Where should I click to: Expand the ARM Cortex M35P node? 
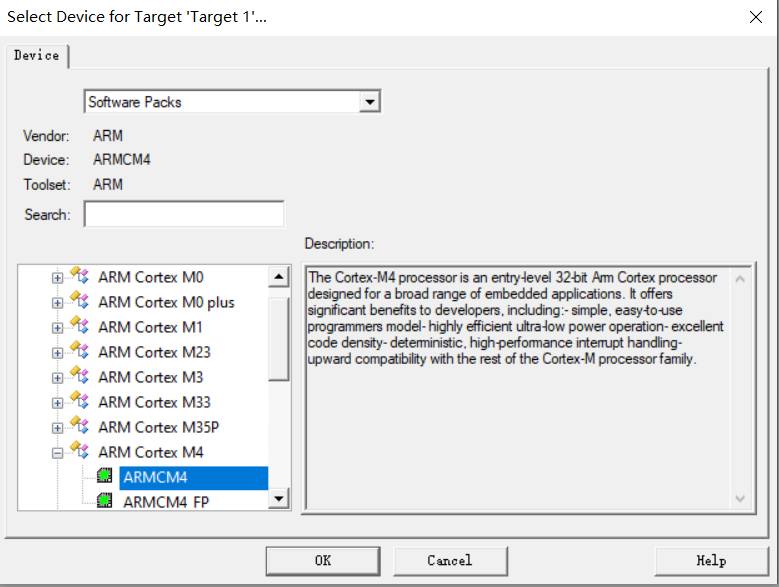coord(58,428)
